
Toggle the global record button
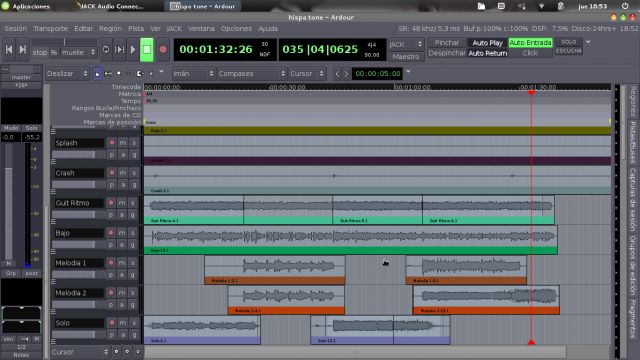click(163, 49)
